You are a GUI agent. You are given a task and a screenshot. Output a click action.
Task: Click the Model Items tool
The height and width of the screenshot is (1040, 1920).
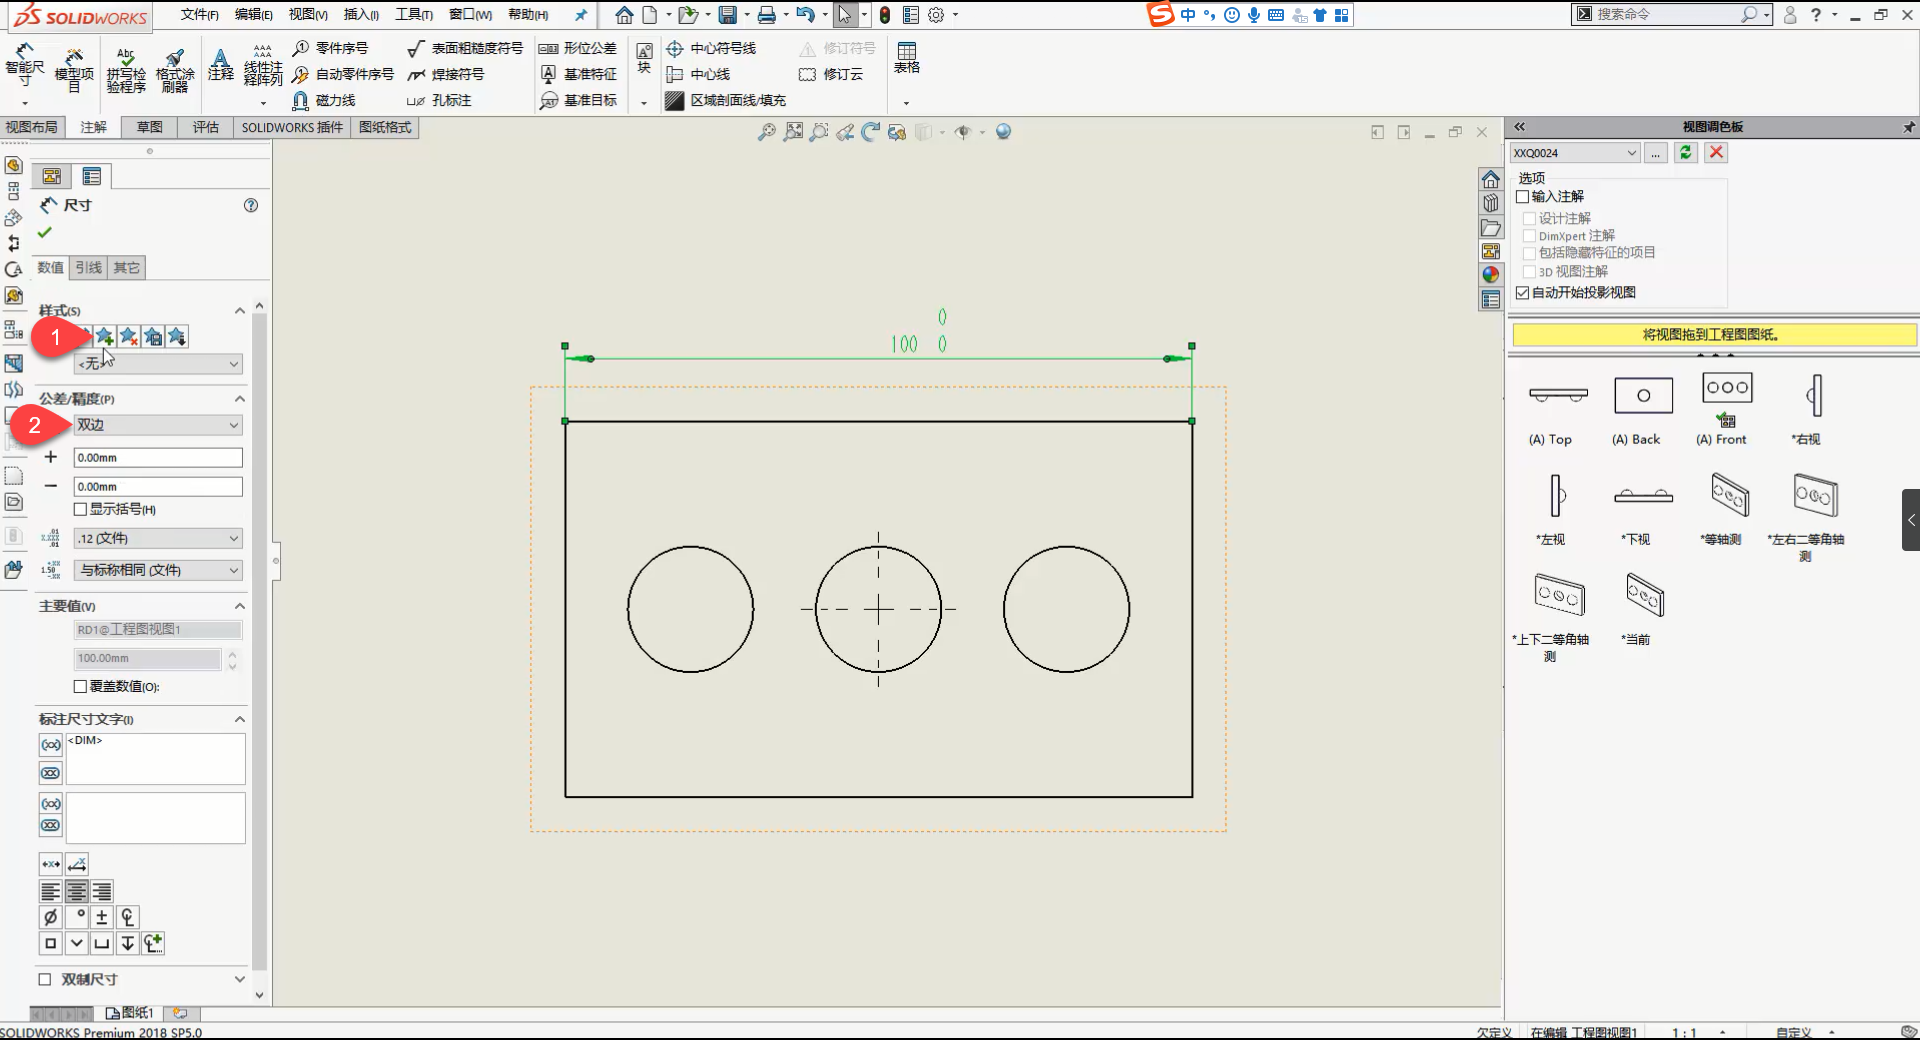point(74,68)
